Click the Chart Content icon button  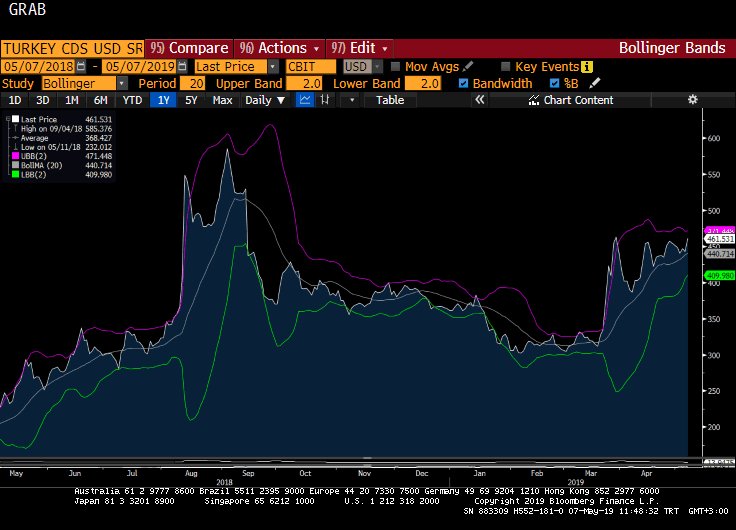pyautogui.click(x=534, y=100)
